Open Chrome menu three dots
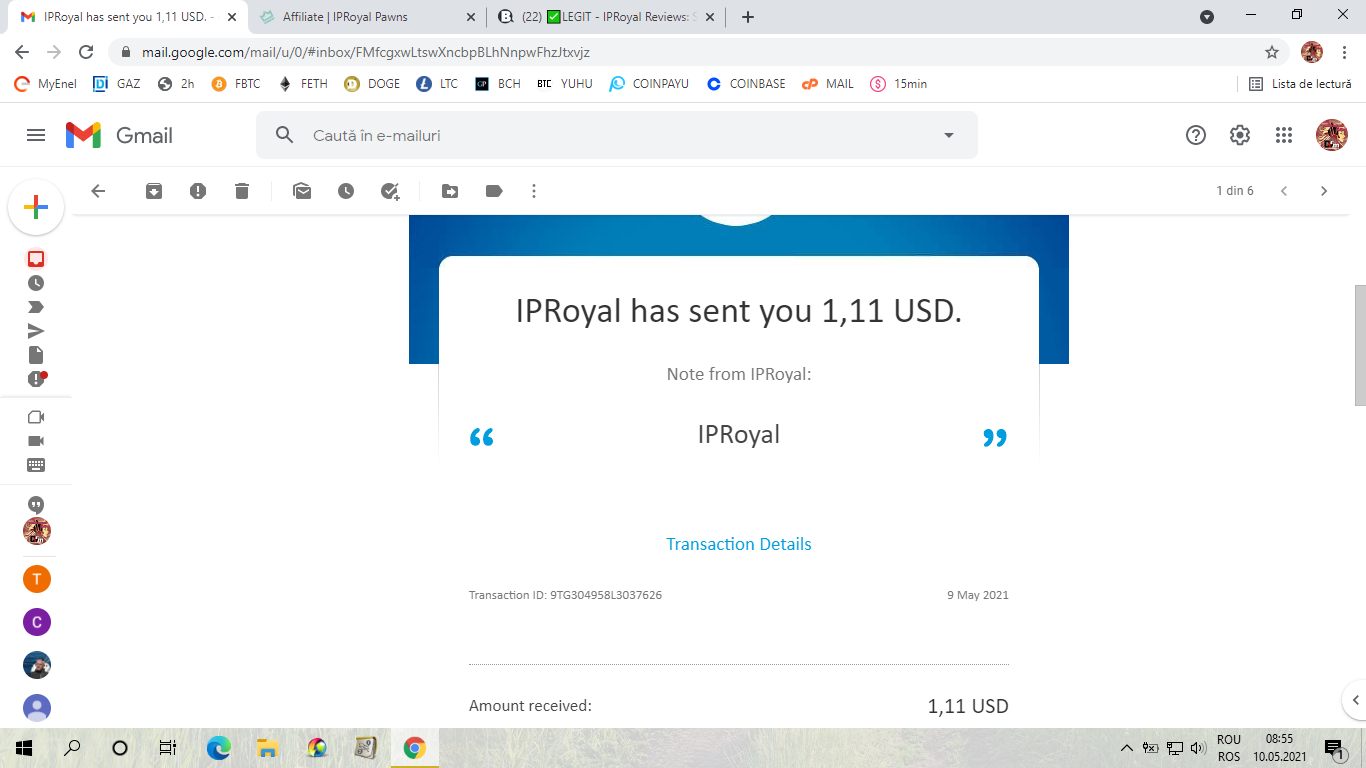The image size is (1366, 768). (1344, 52)
